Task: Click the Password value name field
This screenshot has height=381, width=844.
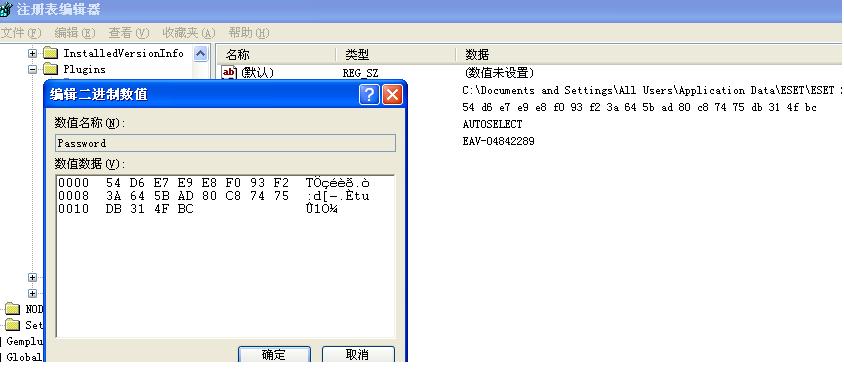Action: click(226, 143)
